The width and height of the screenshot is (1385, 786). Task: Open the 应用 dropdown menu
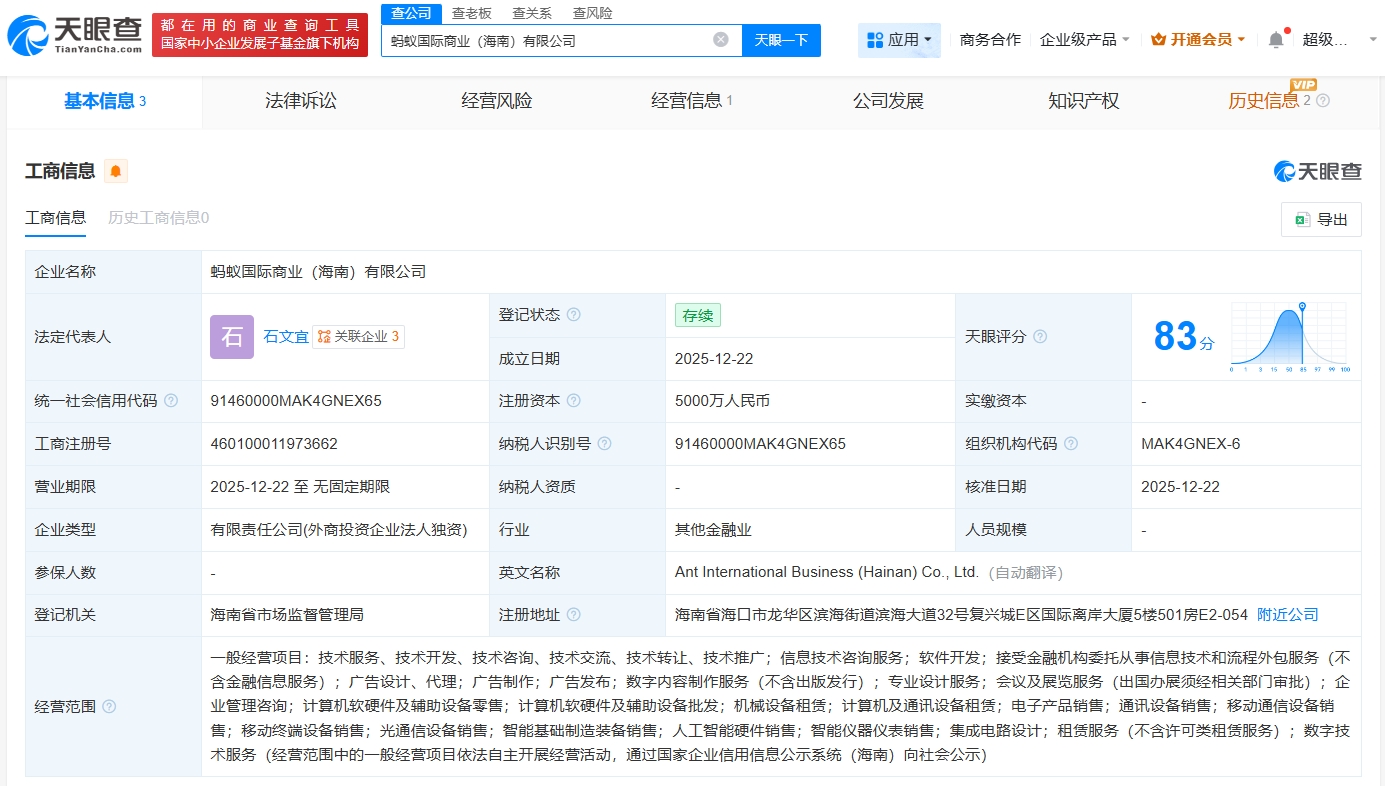pyautogui.click(x=899, y=40)
